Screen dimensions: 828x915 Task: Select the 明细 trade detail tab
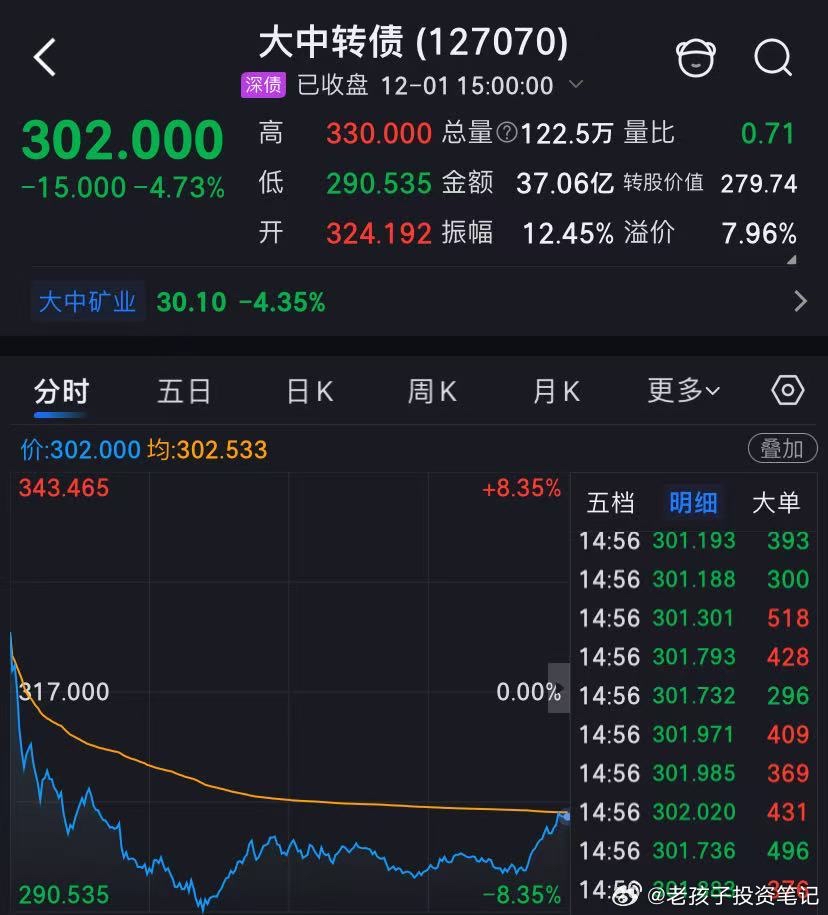pos(693,503)
